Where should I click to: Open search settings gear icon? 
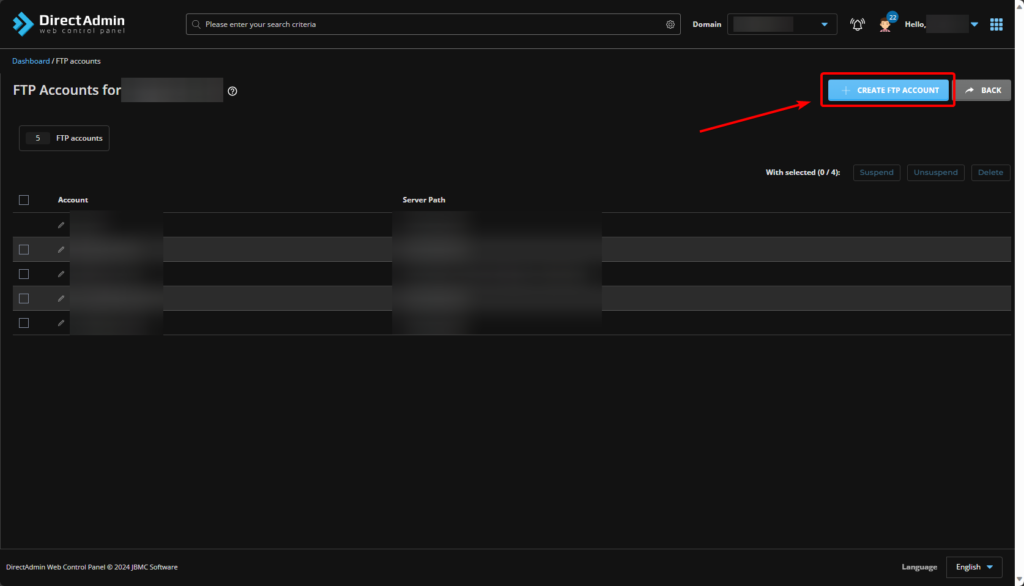670,24
